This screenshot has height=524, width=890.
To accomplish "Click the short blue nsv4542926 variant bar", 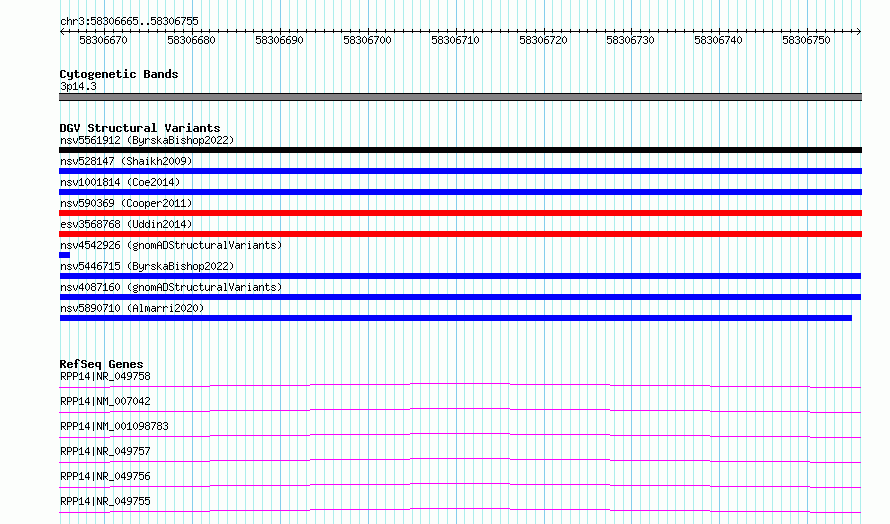I will coord(65,255).
